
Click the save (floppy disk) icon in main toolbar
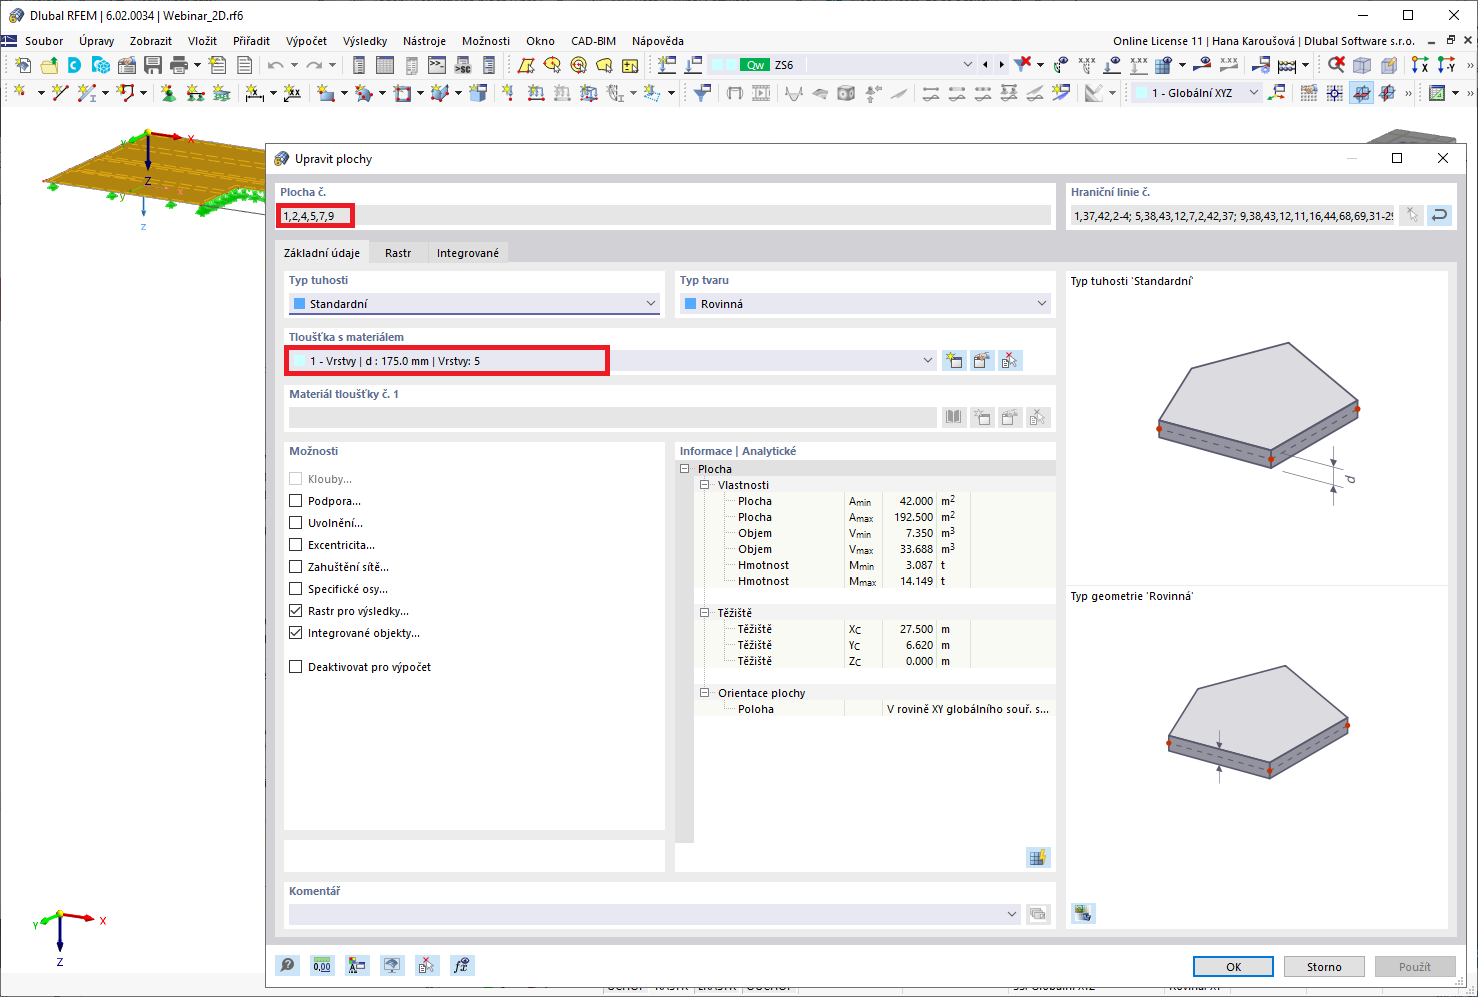tap(153, 65)
